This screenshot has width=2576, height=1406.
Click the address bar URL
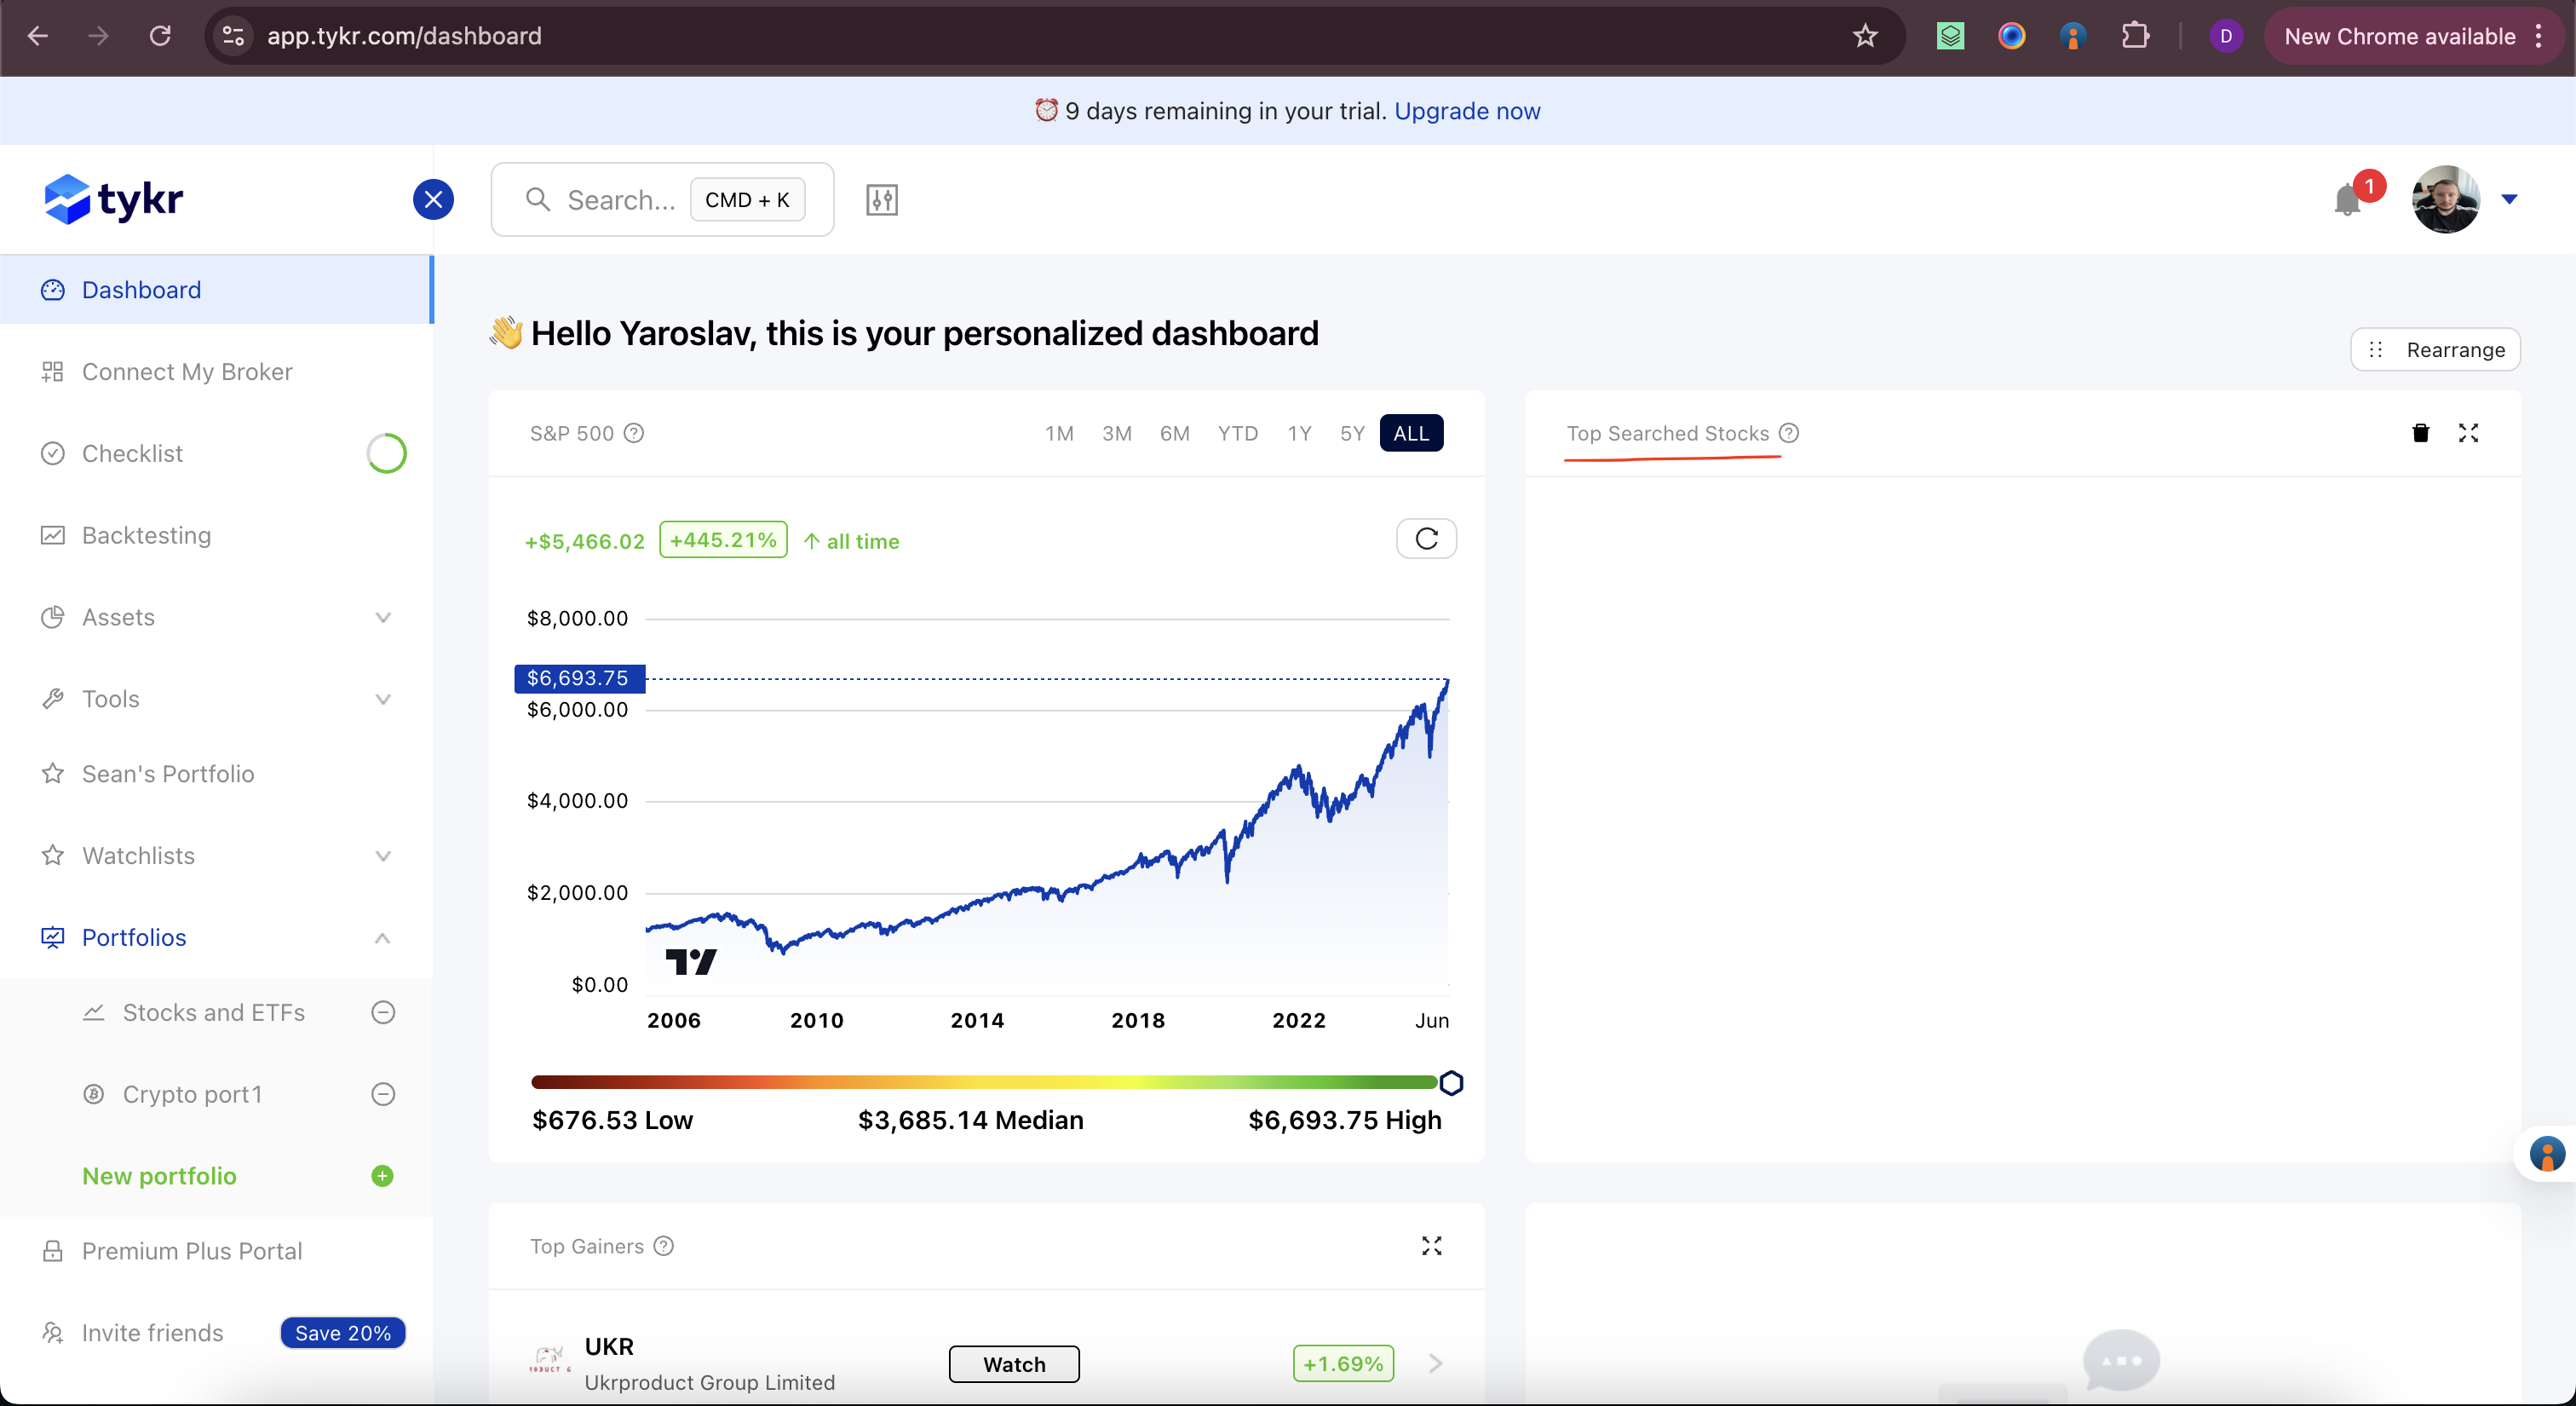(404, 36)
